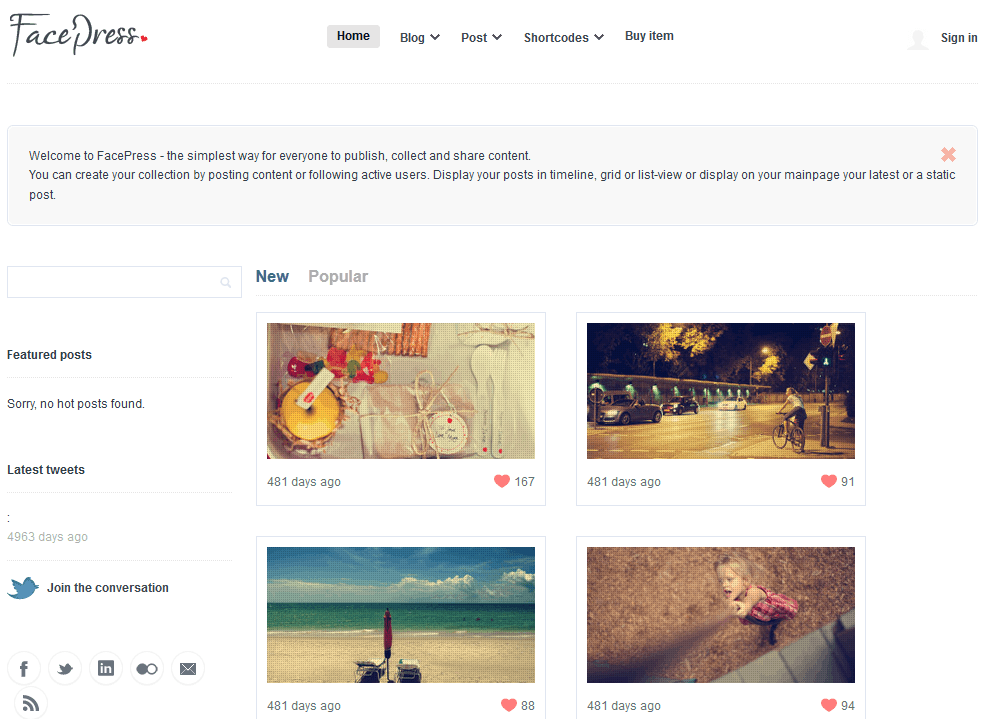The width and height of the screenshot is (995, 719).
Task: Like the post with 88 hearts
Action: click(508, 705)
